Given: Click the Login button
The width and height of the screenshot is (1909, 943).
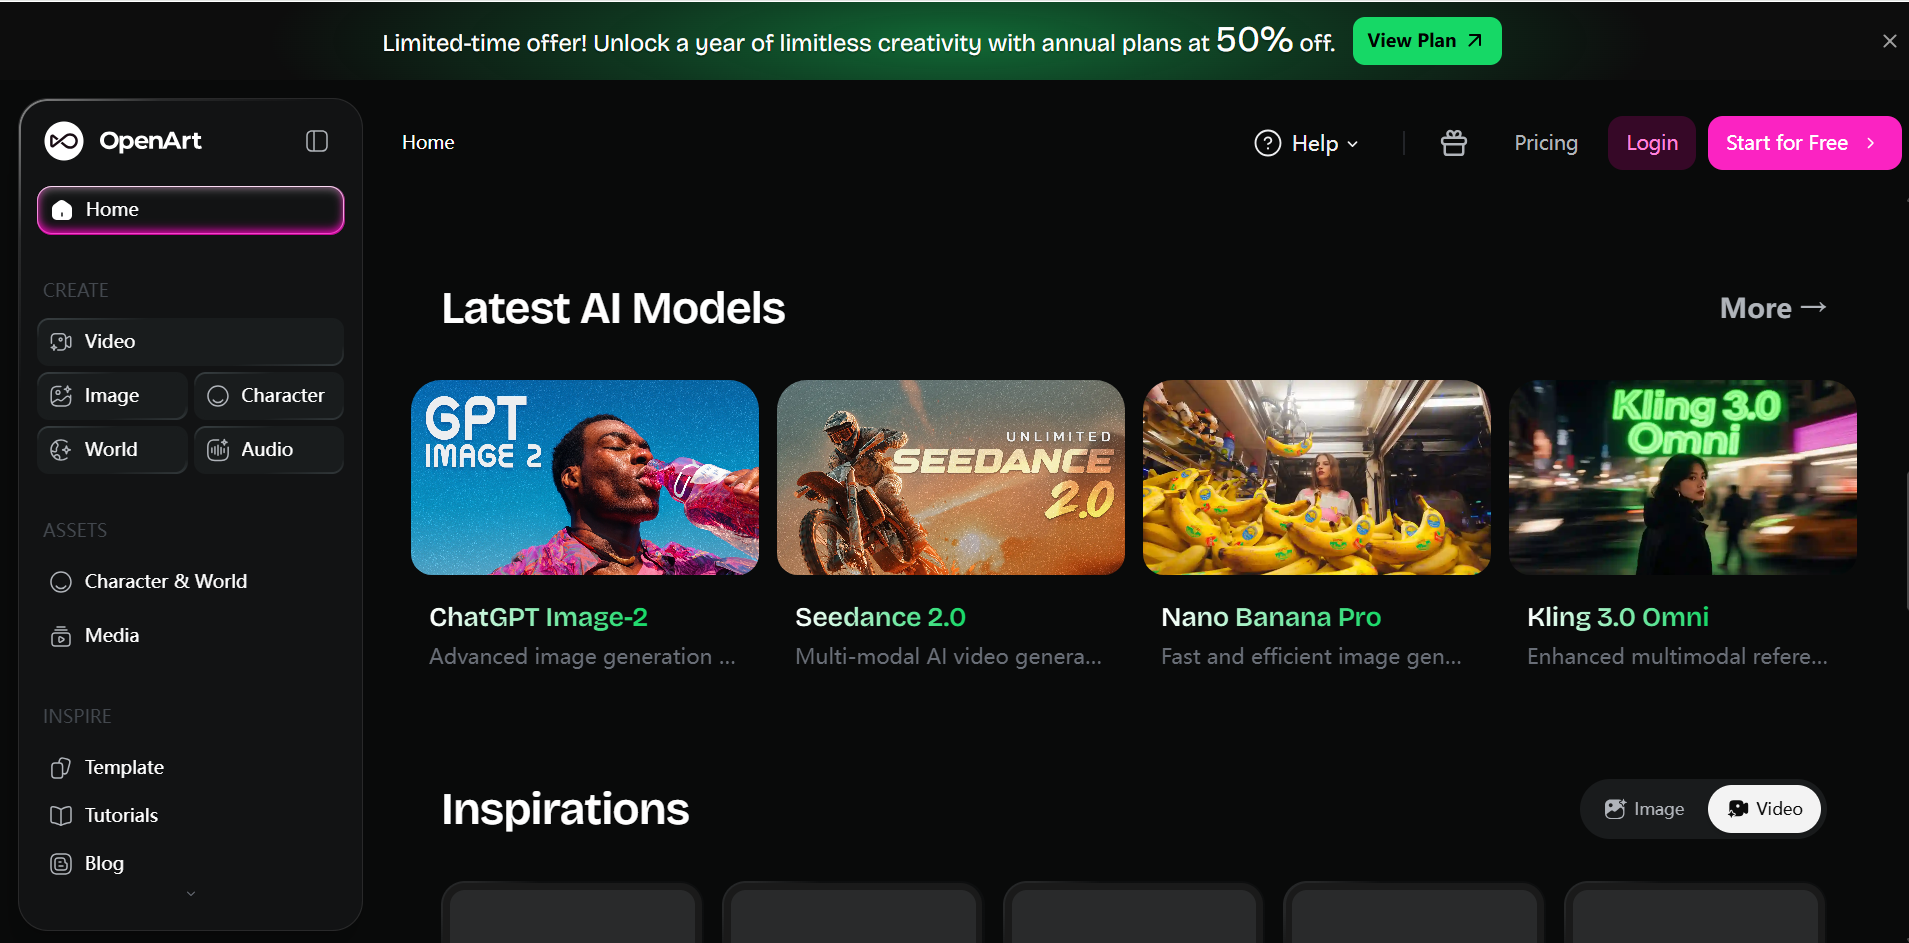Looking at the screenshot, I should (x=1652, y=143).
